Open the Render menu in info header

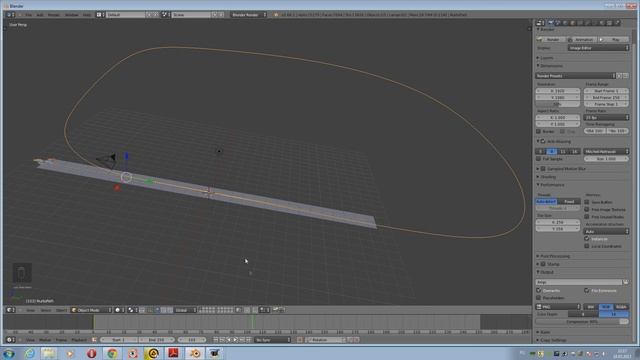coord(54,15)
